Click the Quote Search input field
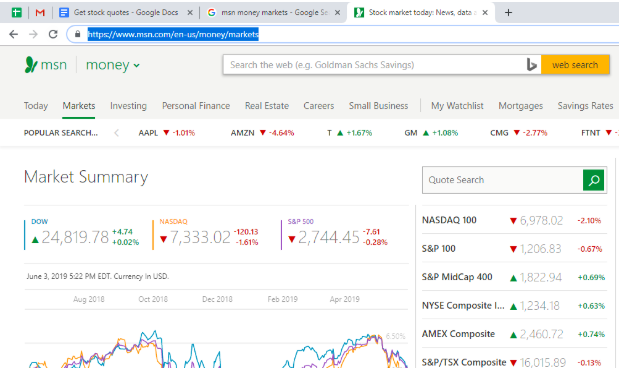This screenshot has width=619, height=368. click(x=502, y=180)
